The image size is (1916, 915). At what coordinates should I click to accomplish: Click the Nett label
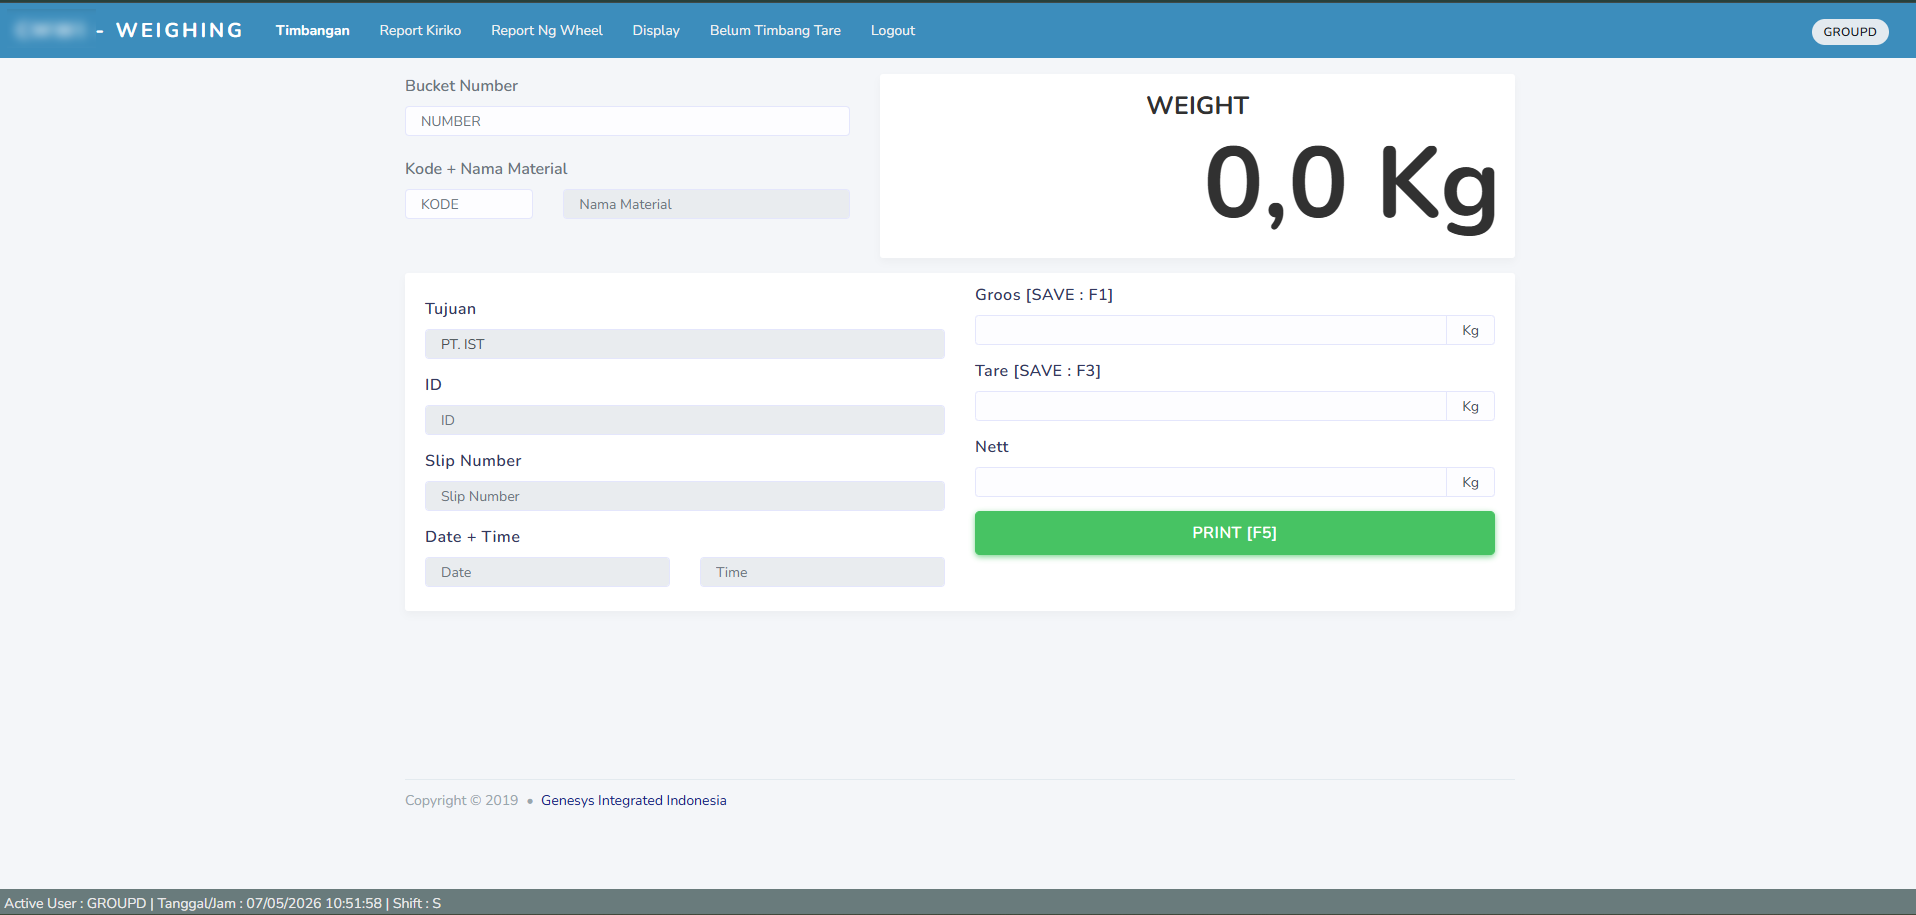[992, 446]
